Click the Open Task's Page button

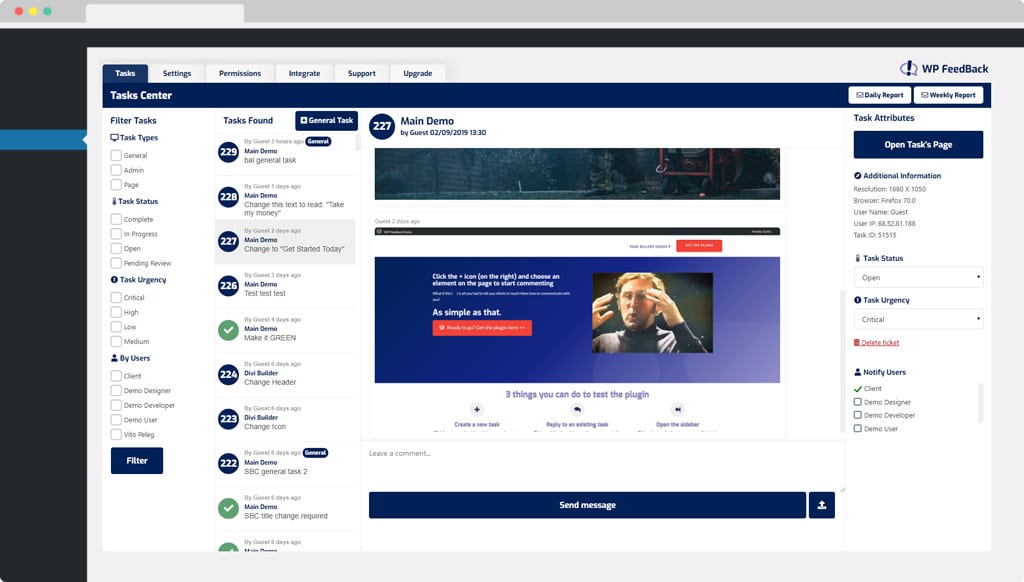917,144
